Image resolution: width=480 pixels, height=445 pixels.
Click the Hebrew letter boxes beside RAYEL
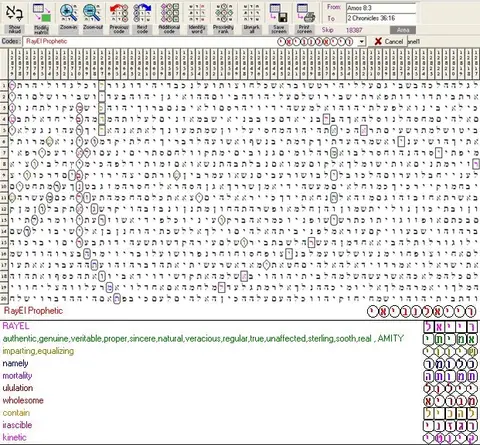tap(451, 327)
